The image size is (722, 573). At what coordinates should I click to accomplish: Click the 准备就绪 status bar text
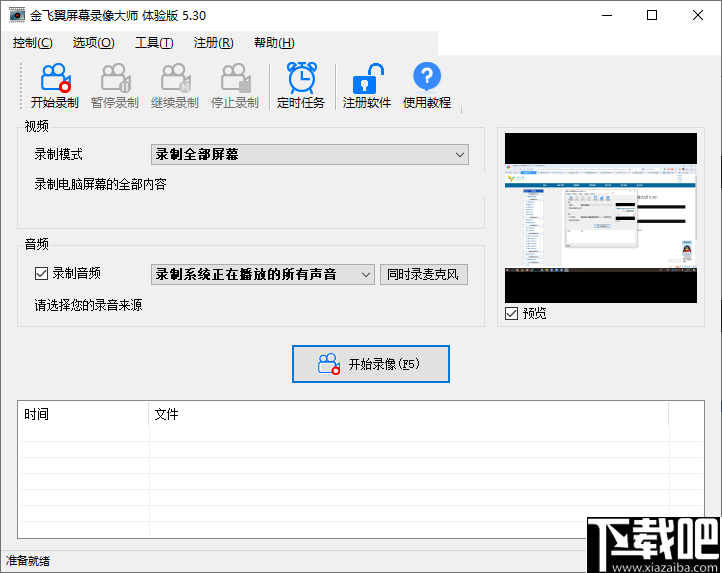click(x=28, y=561)
